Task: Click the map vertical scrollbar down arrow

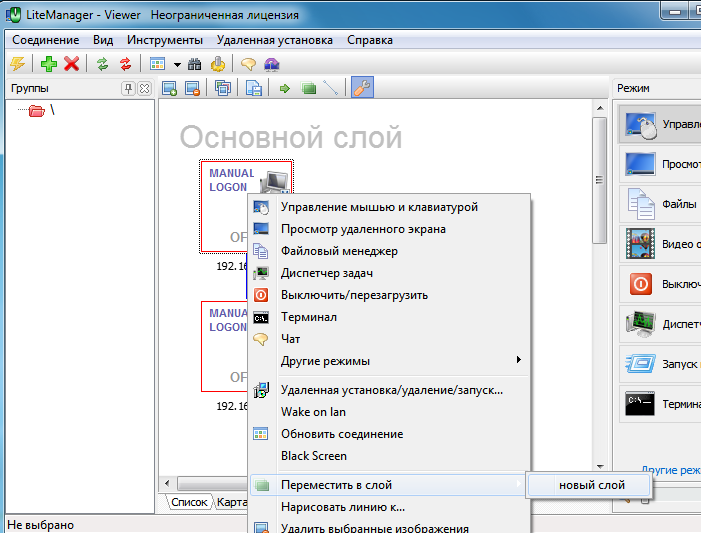Action: coord(600,467)
